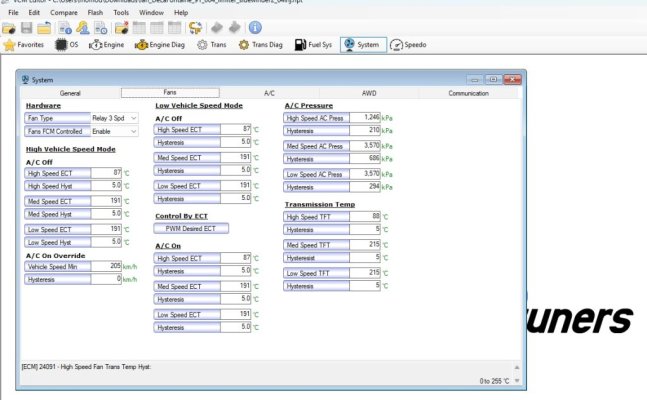Click the close file folder icon with blue arrow

(x=44, y=28)
